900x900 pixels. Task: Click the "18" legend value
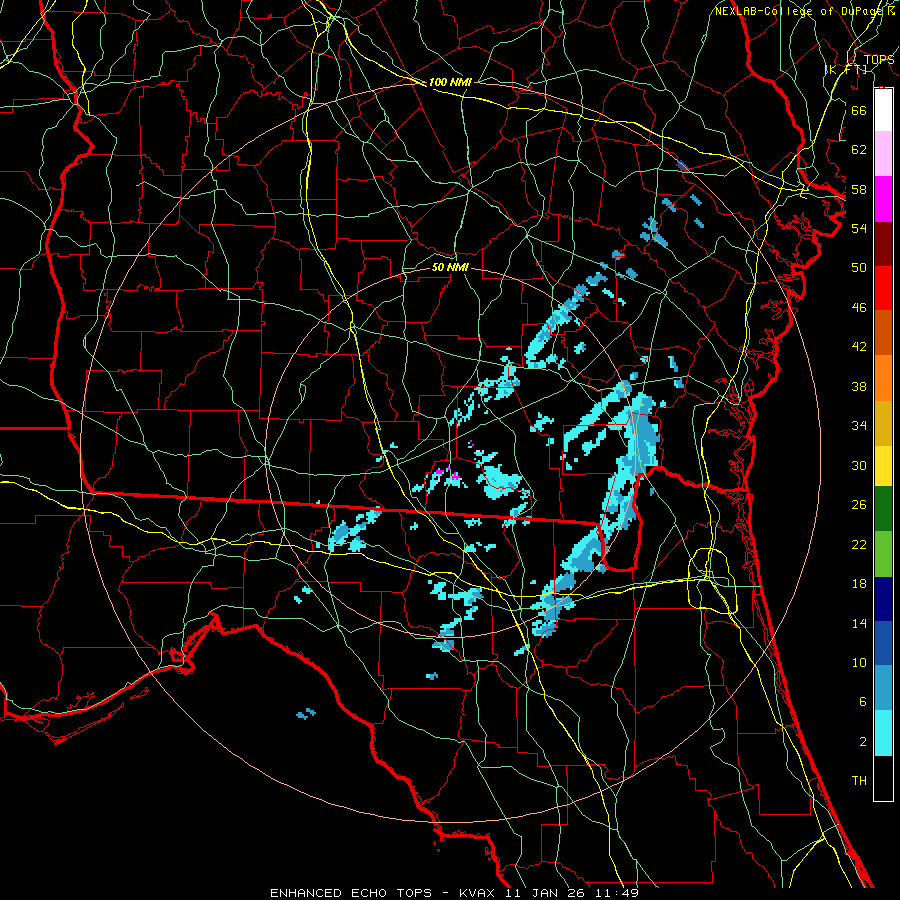point(859,584)
